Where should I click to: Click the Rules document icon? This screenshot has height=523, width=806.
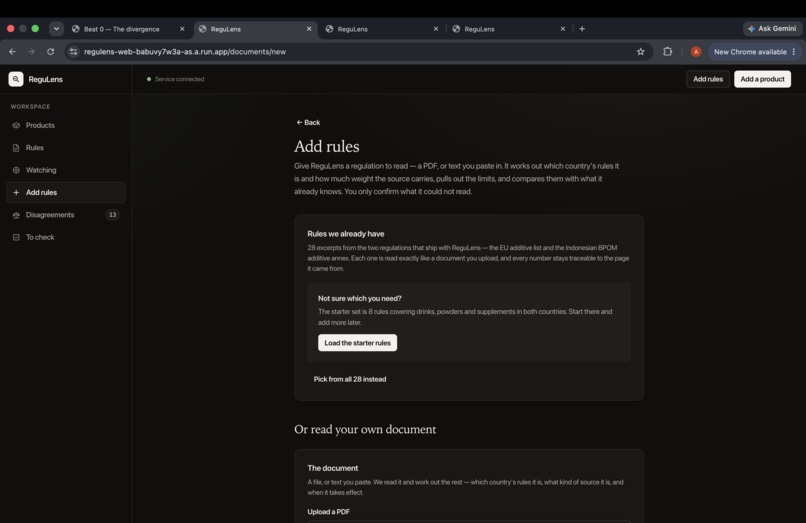click(x=16, y=148)
